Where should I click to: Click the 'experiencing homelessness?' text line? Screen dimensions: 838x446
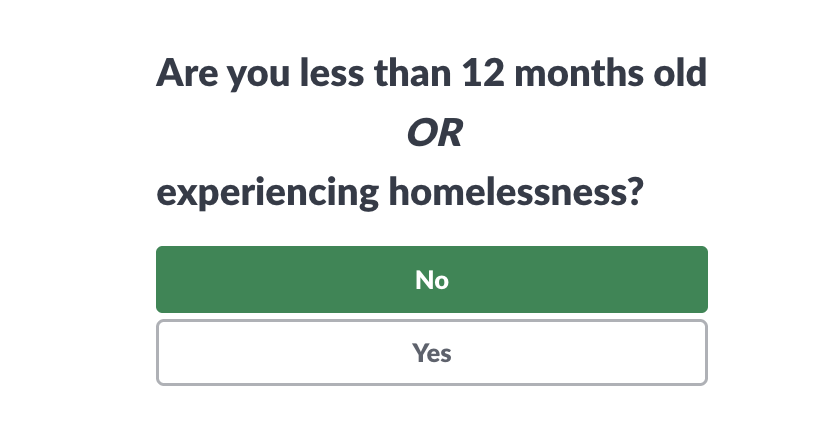(x=398, y=192)
